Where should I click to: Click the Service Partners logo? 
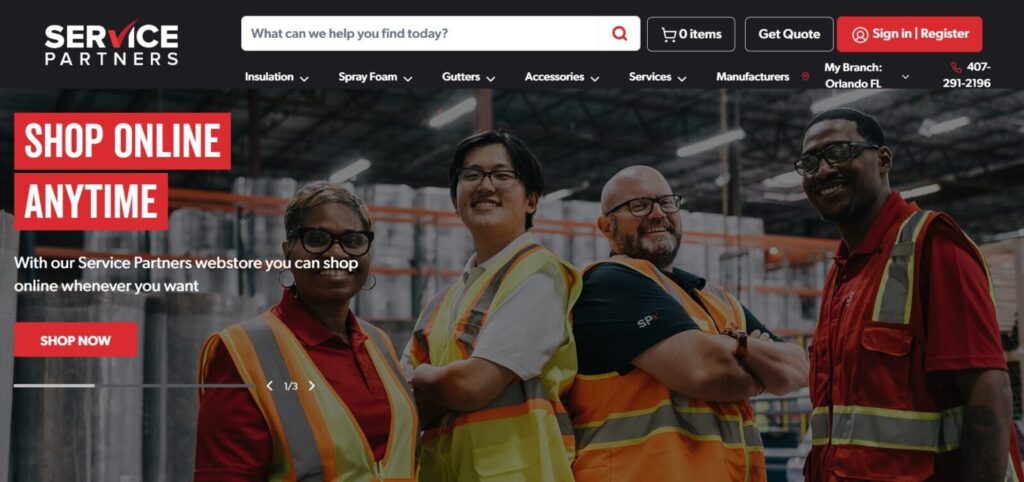pyautogui.click(x=112, y=43)
